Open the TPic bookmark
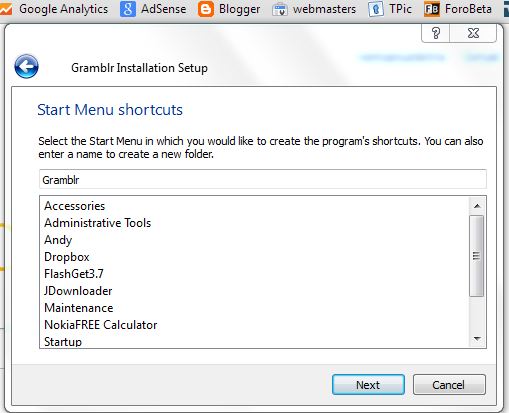 pos(390,9)
